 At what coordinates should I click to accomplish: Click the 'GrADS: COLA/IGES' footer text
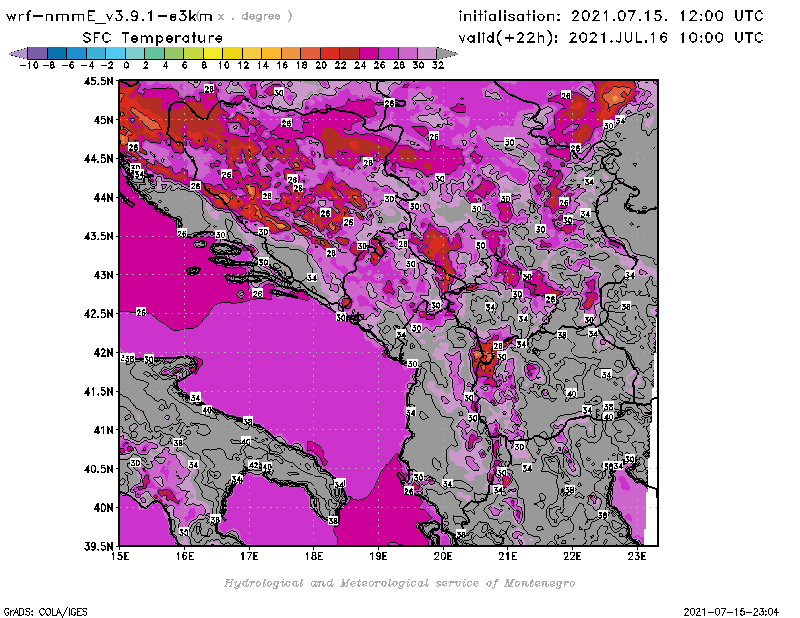click(45, 611)
